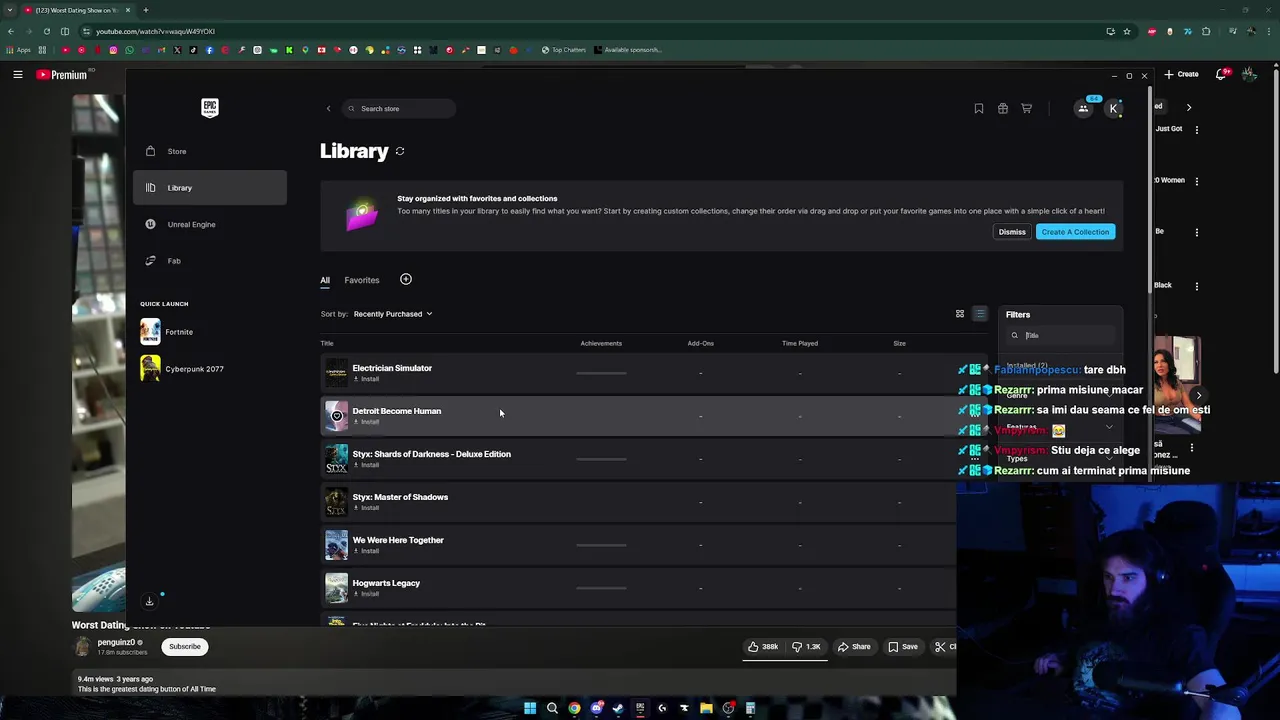The image size is (1280, 720).
Task: Open a new browser tab
Action: coord(146,10)
